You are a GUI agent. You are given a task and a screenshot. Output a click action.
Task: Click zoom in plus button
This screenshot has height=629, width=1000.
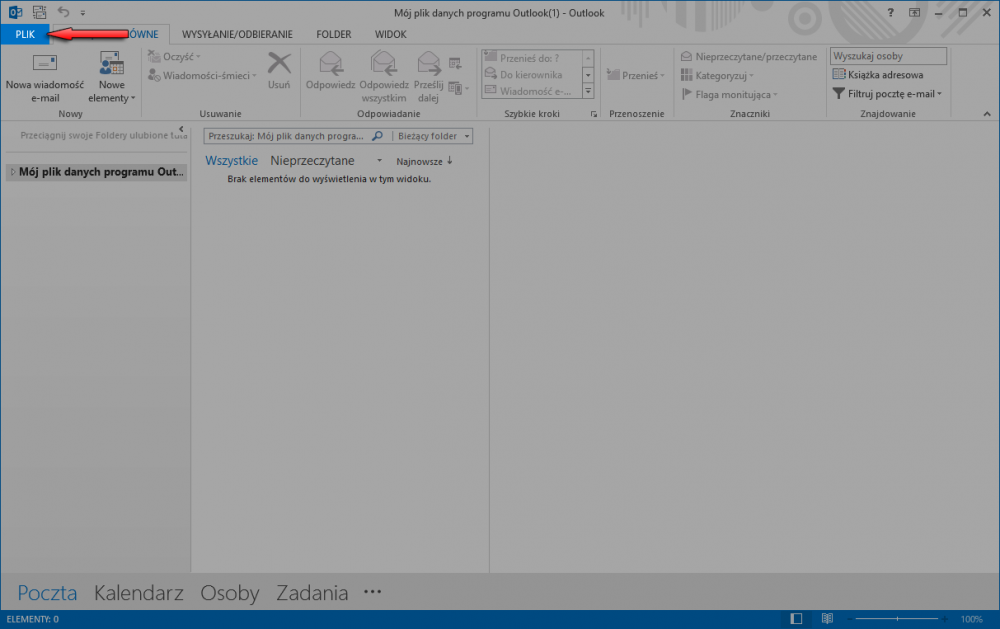coord(945,619)
